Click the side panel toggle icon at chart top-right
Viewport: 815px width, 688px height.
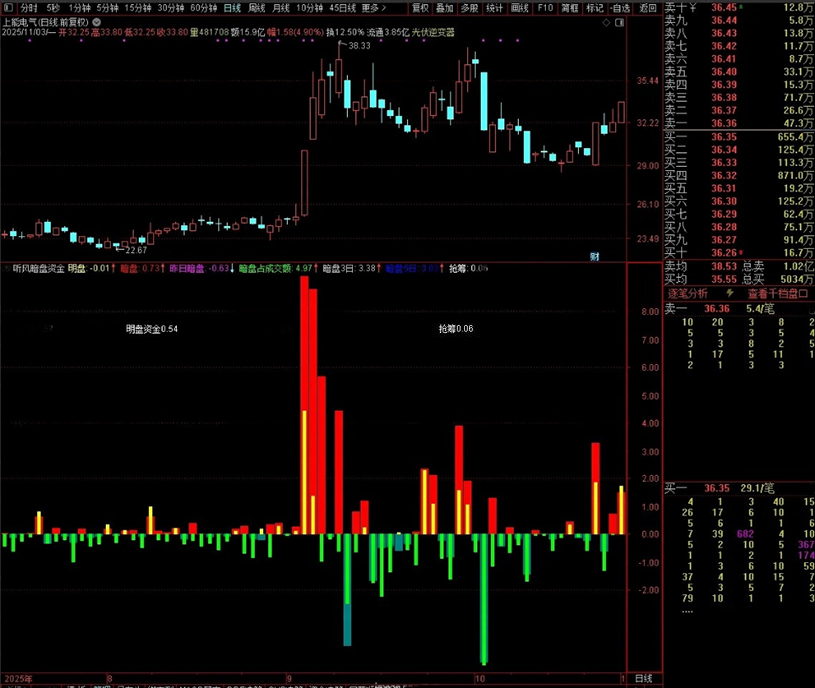[620, 22]
